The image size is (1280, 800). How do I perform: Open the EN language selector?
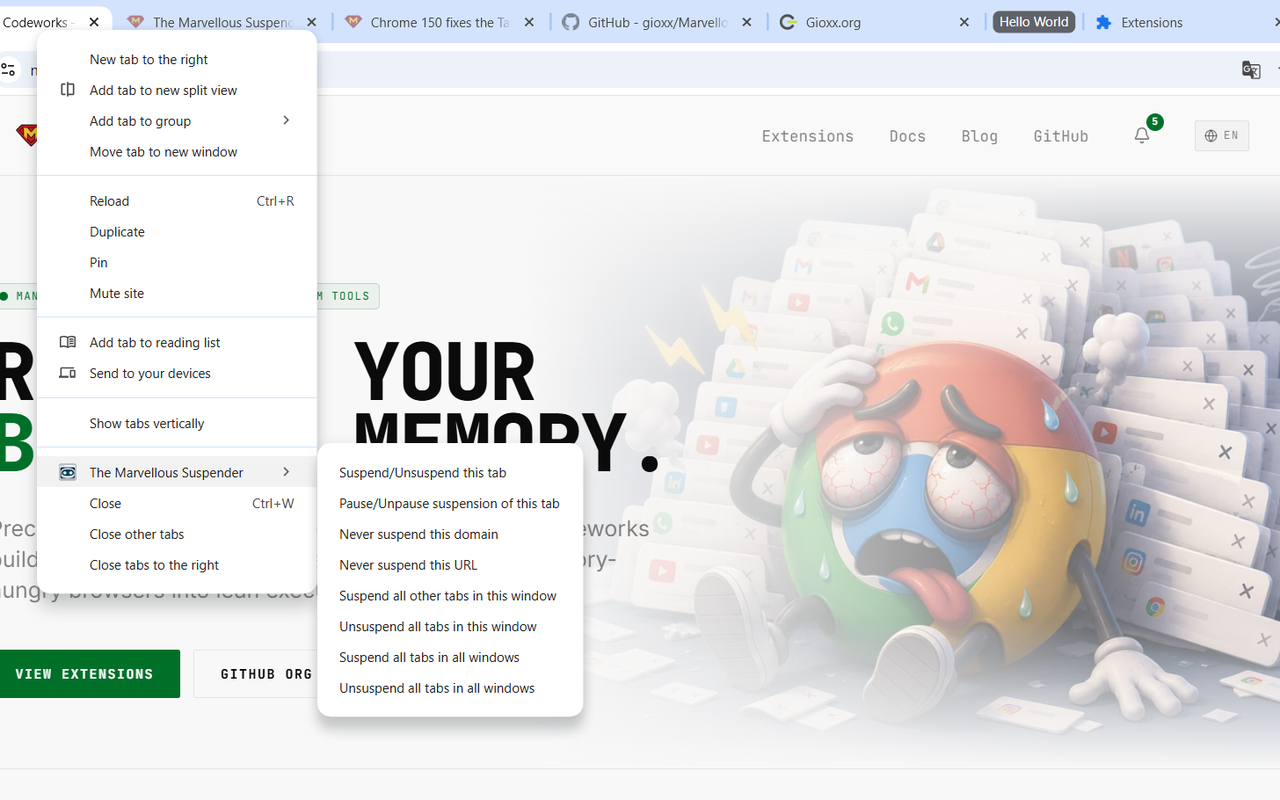(1222, 136)
